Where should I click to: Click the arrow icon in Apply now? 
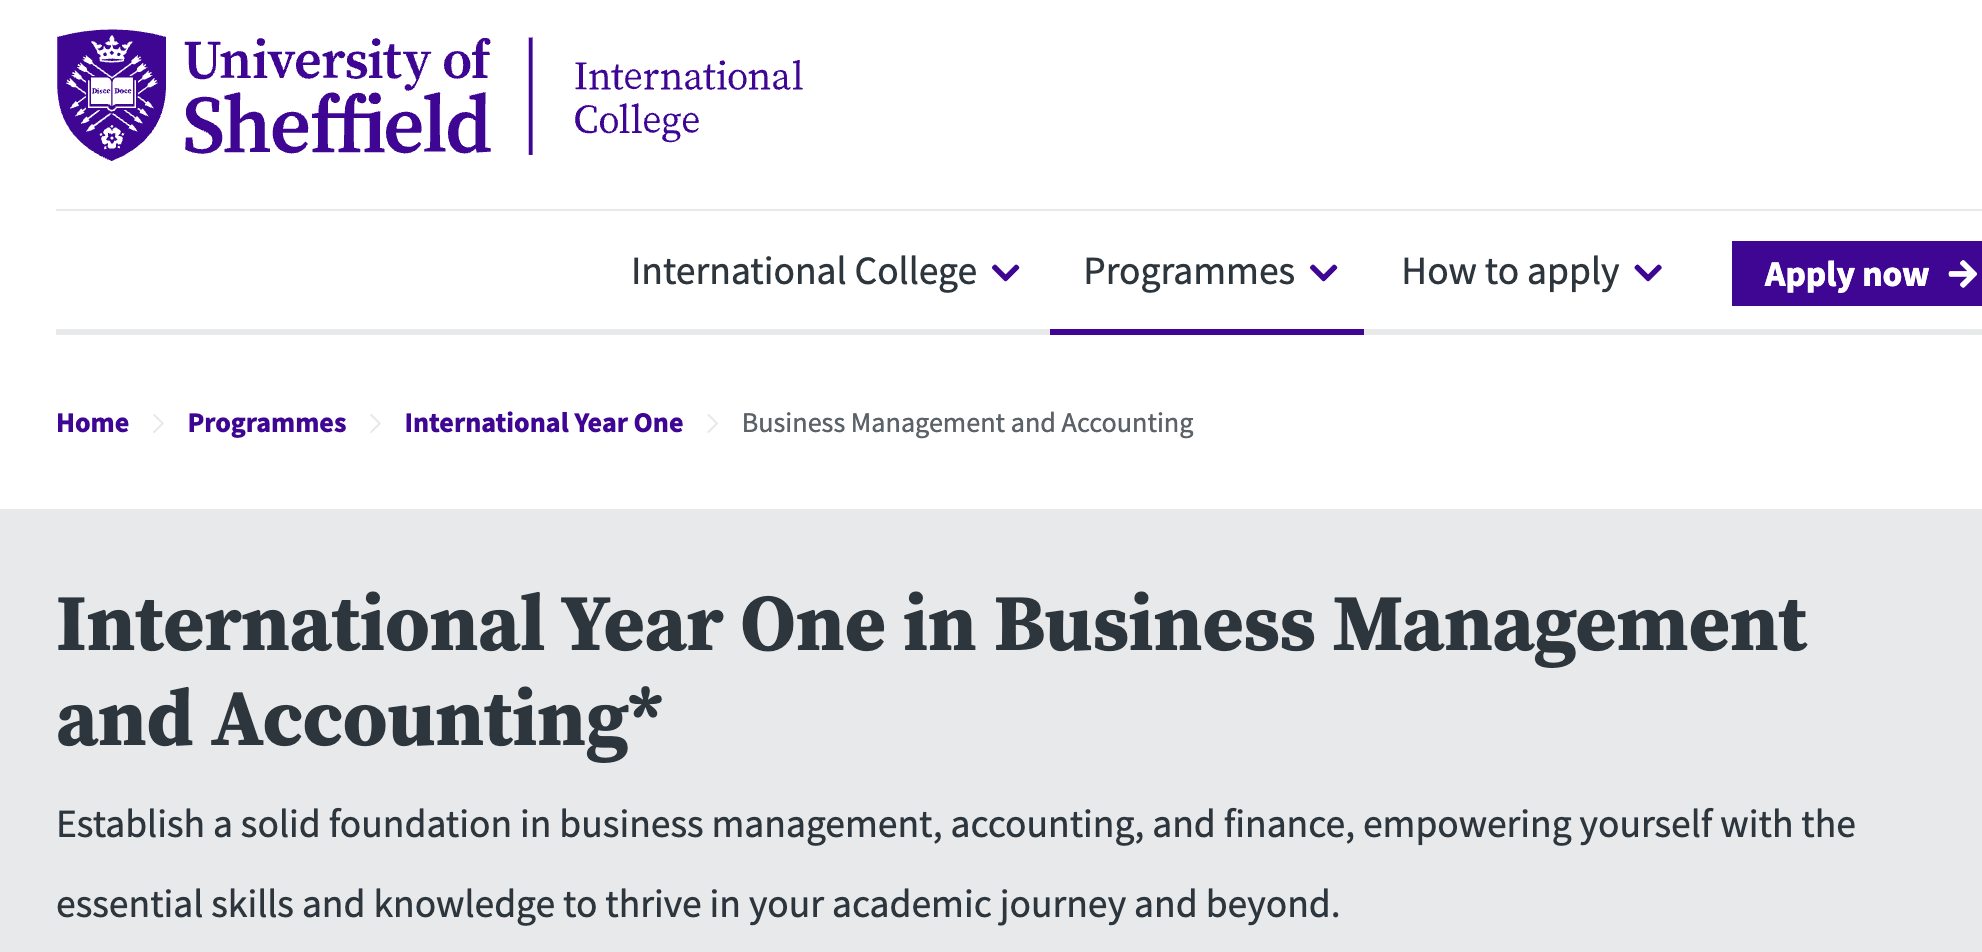[1962, 274]
